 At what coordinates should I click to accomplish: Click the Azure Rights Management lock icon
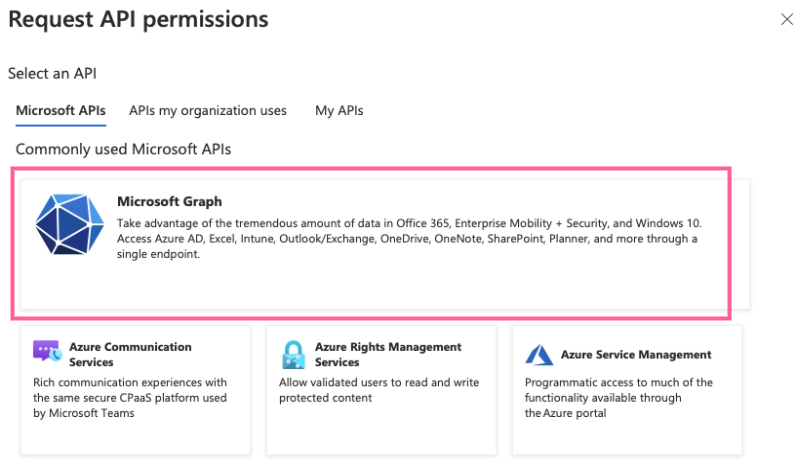tap(293, 354)
